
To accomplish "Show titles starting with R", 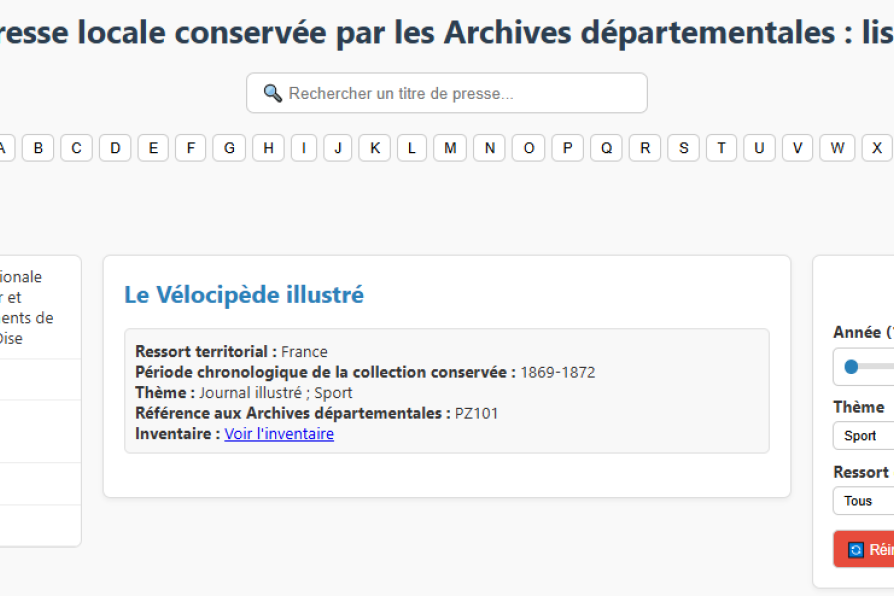I will [645, 148].
